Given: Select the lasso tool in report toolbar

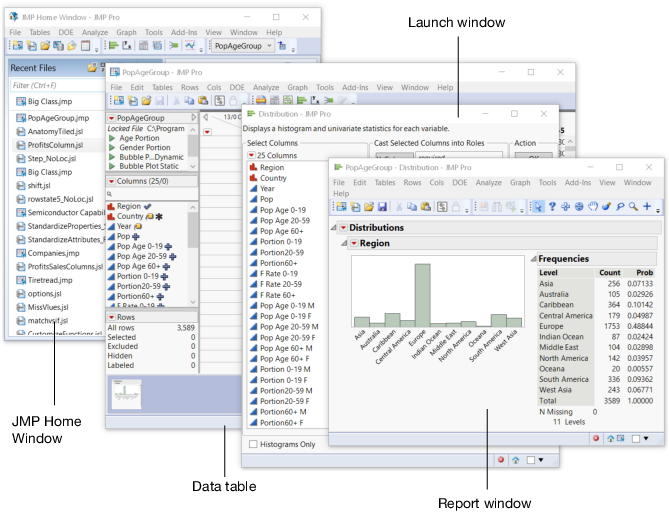Looking at the screenshot, I should [620, 207].
